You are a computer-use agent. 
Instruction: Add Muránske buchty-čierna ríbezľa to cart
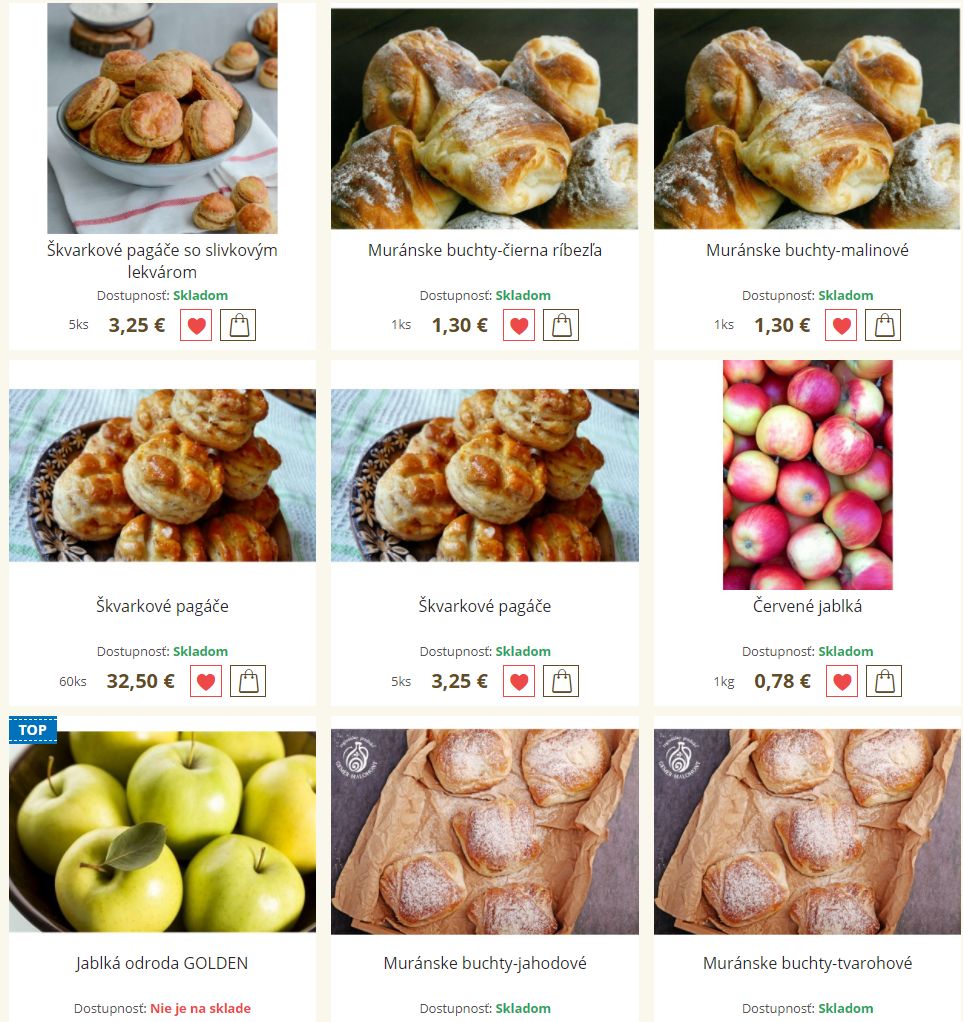point(561,325)
